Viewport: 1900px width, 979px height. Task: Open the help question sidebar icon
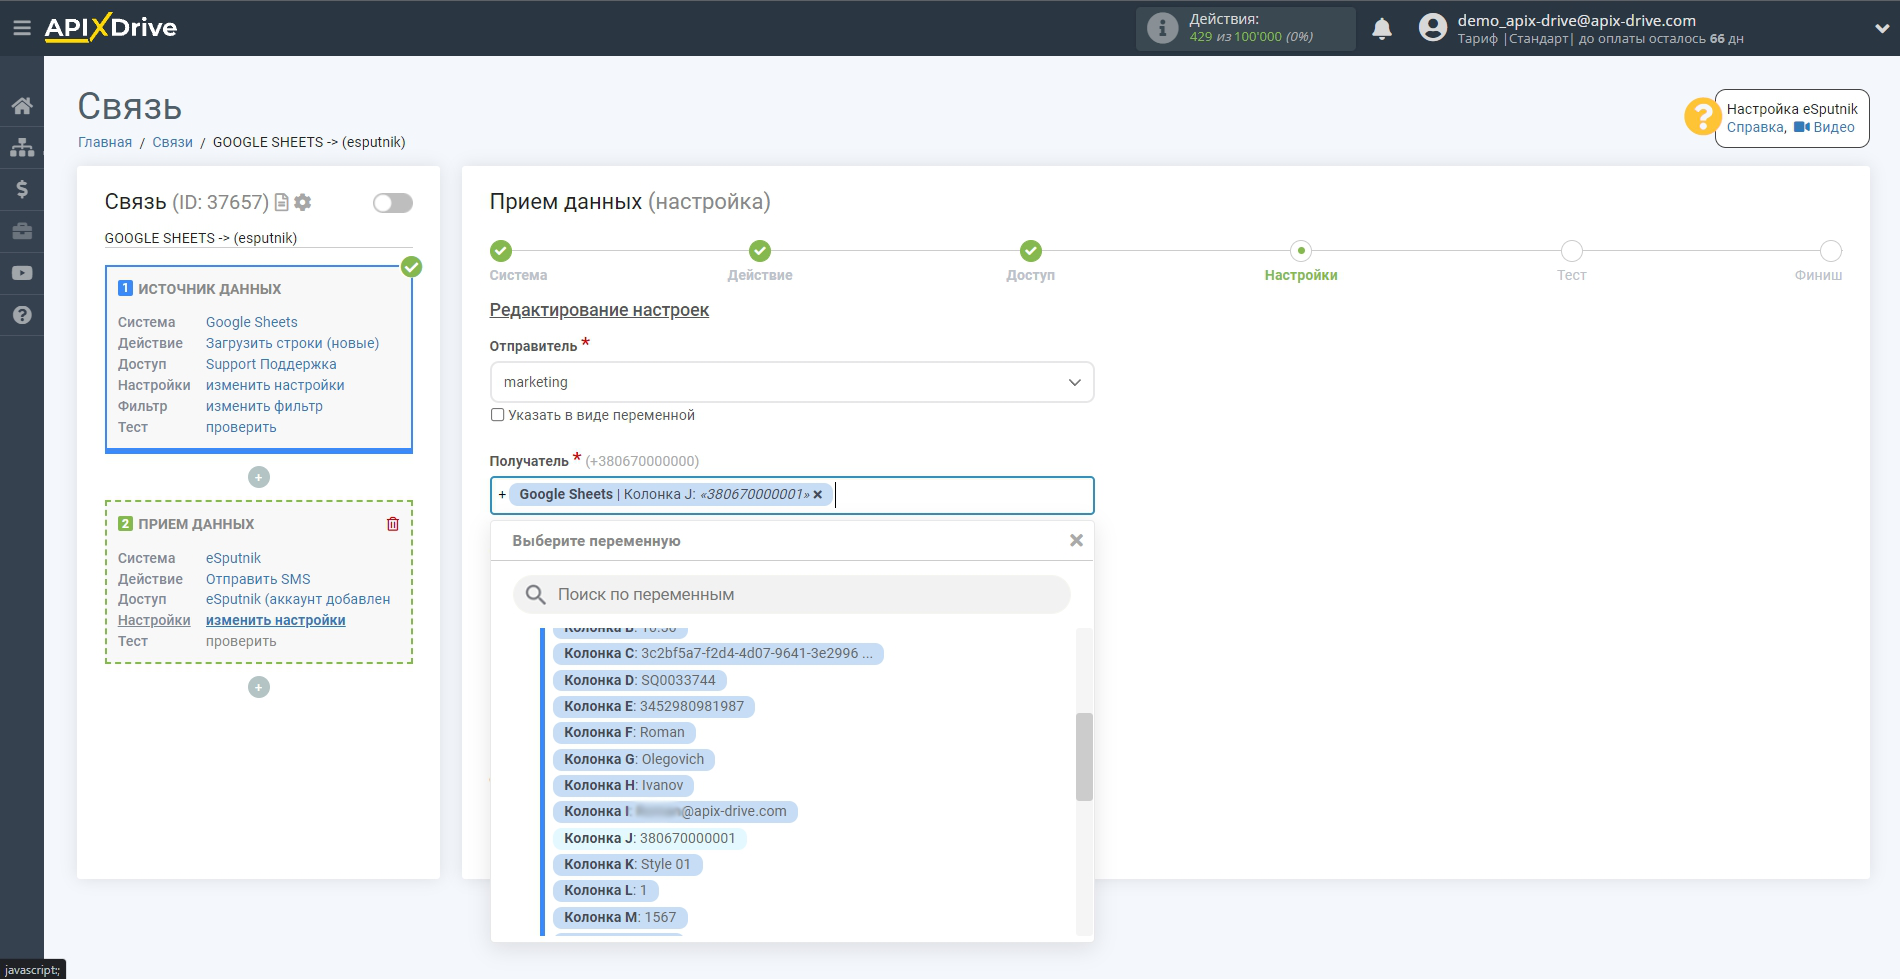tap(22, 315)
